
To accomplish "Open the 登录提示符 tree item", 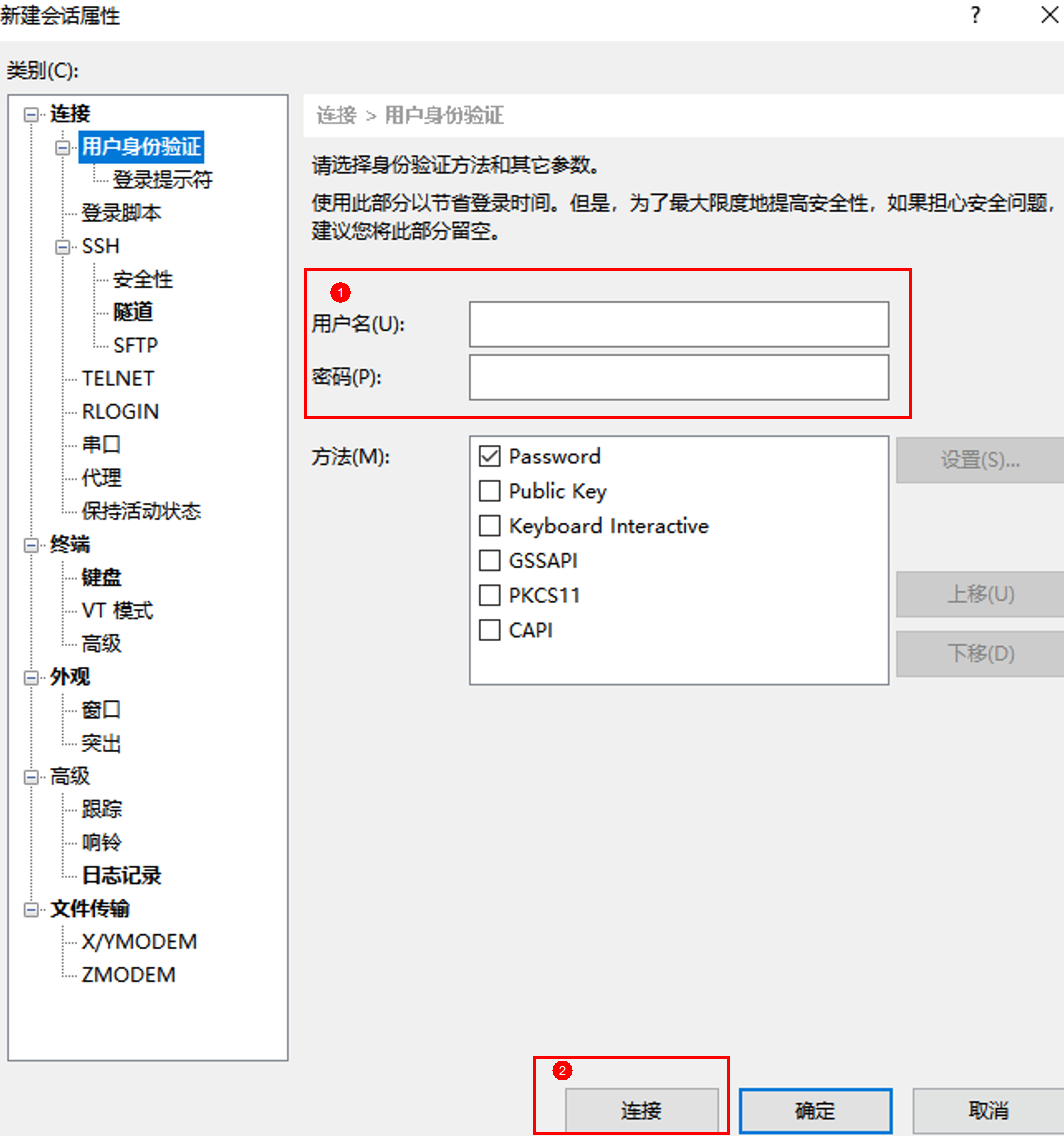I will [x=163, y=180].
